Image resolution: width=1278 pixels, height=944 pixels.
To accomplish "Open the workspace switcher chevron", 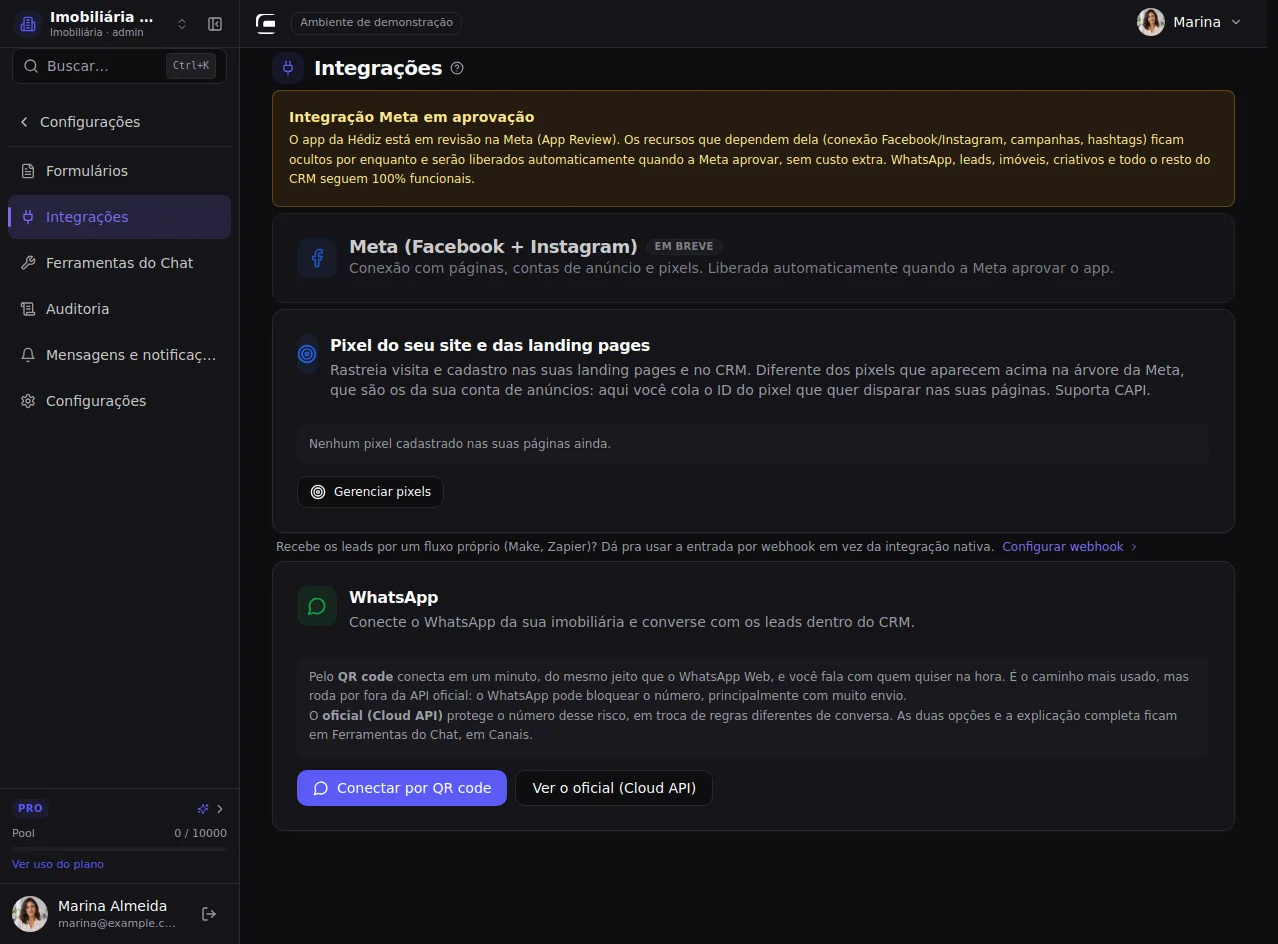I will coord(182,24).
